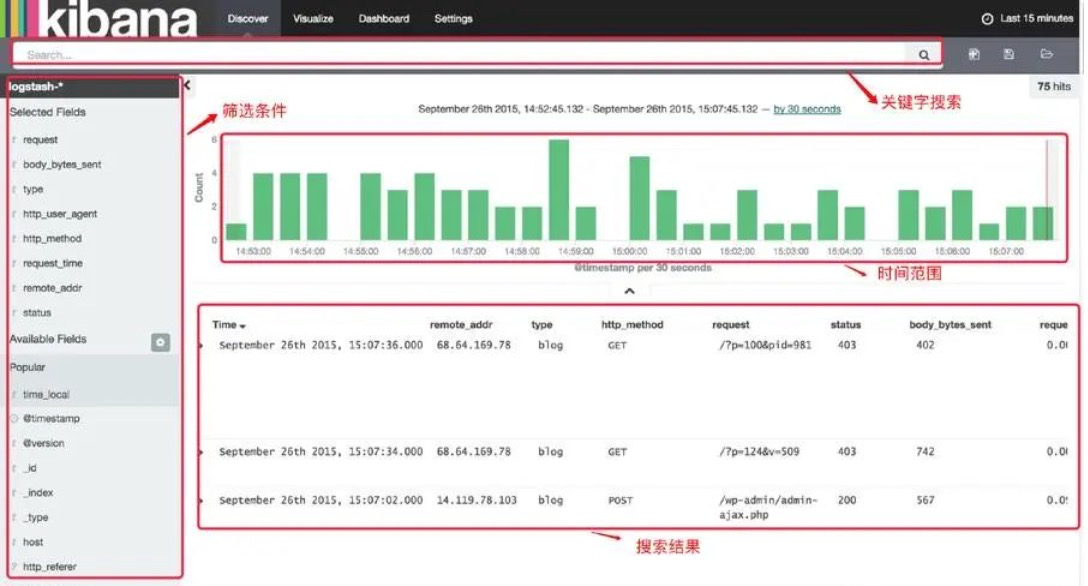
Task: Click the clock time picker icon
Action: [987, 19]
